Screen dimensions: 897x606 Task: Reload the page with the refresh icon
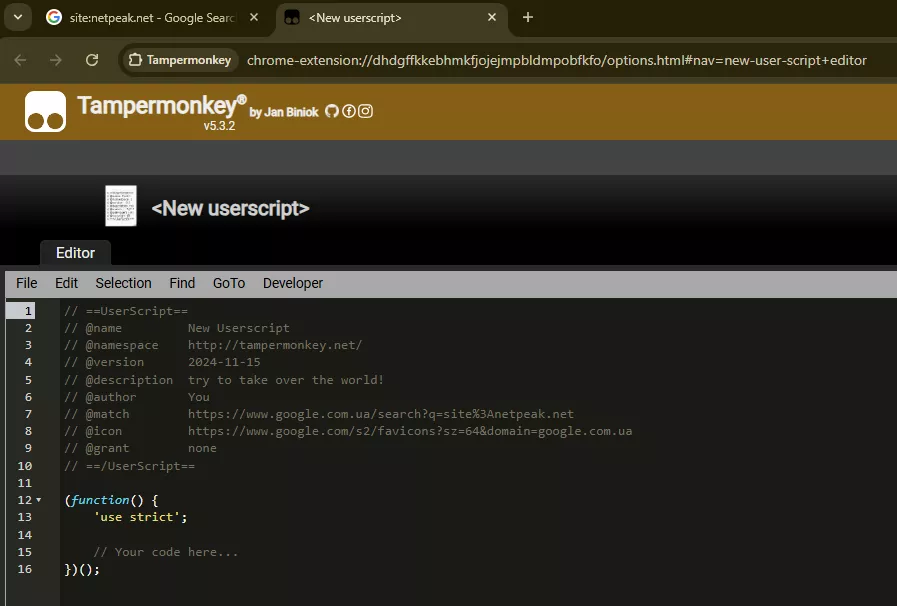(x=92, y=60)
